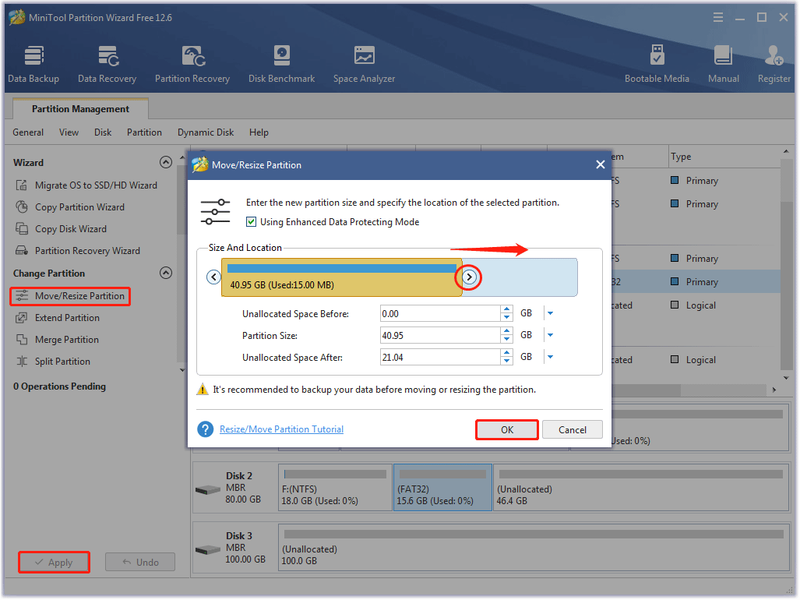Open unit dropdown for Partition Size

550,335
